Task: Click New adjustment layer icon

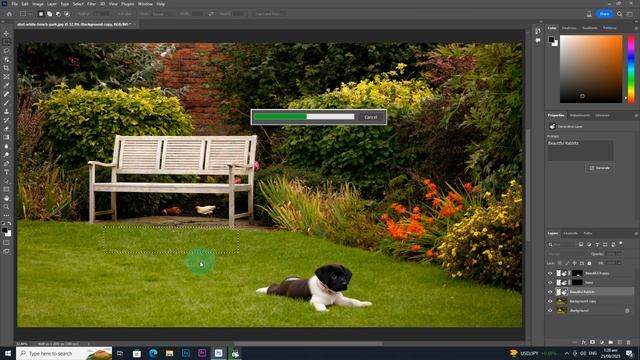Action: click(x=602, y=342)
